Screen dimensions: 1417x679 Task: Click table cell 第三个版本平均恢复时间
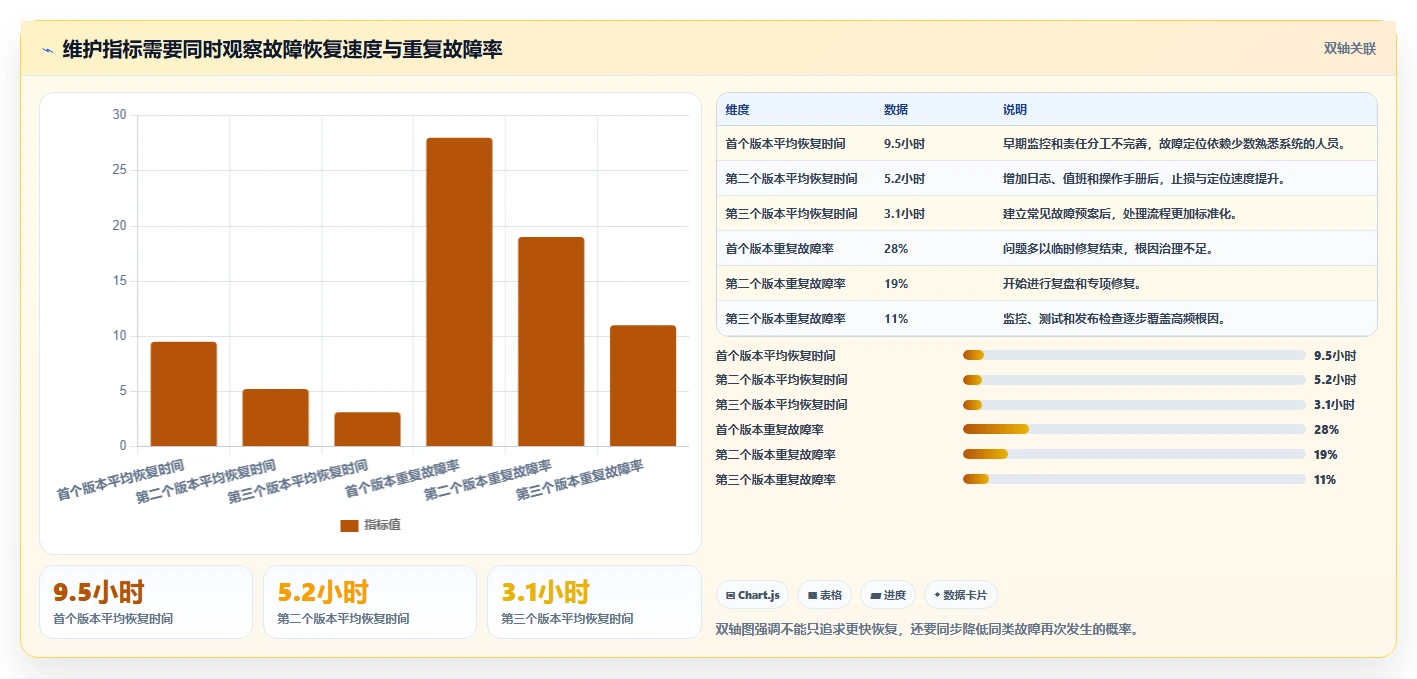point(792,214)
